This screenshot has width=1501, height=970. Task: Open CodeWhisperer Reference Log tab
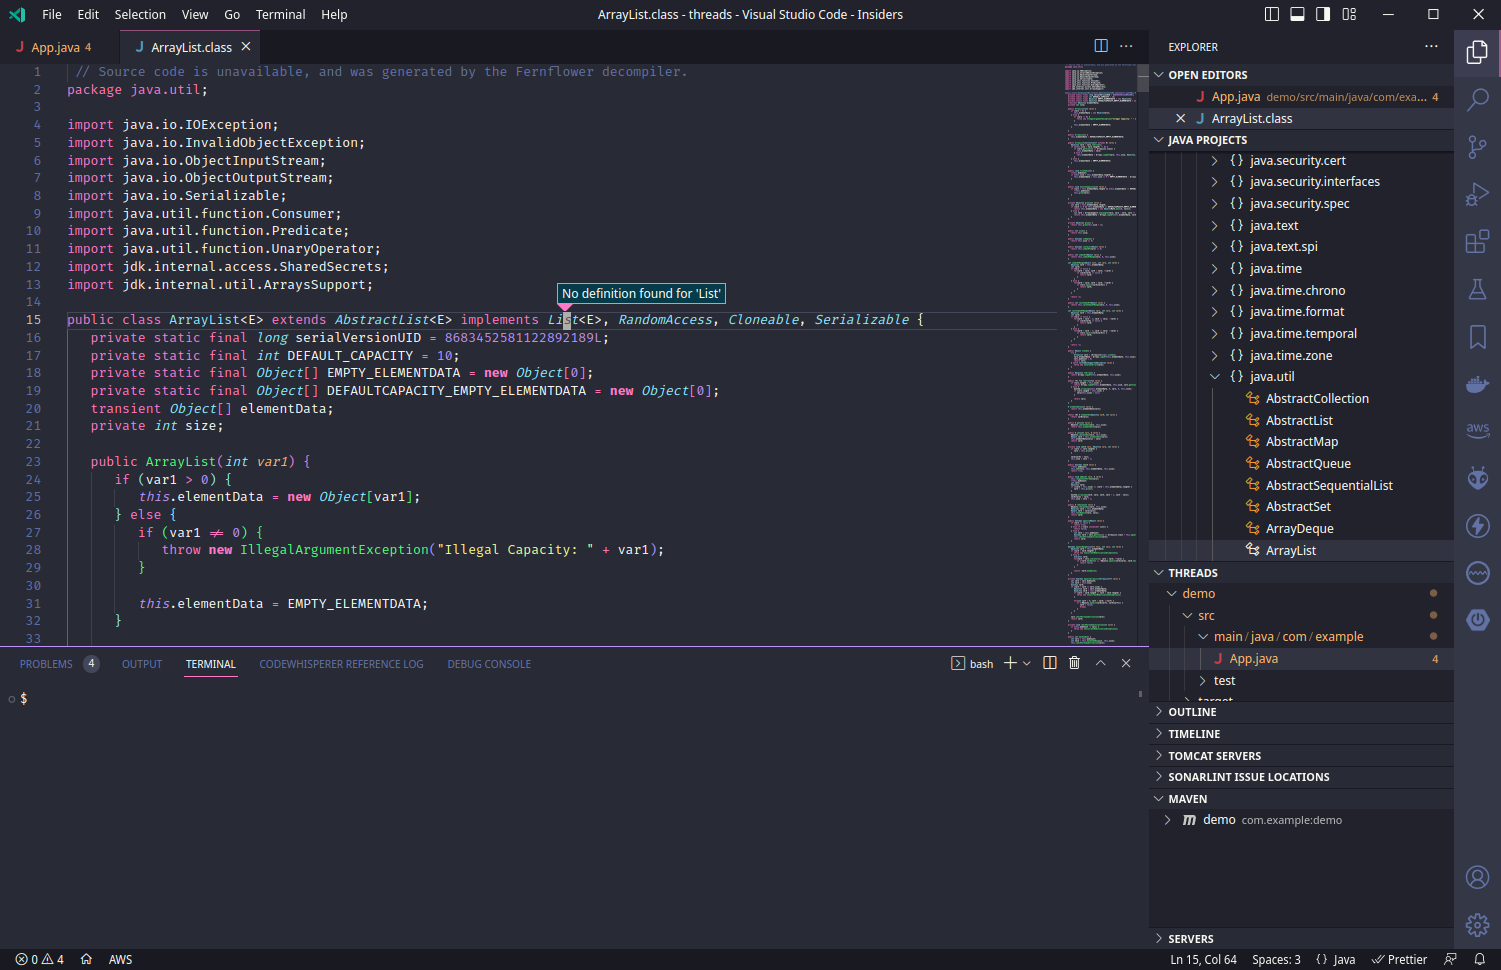tap(341, 664)
